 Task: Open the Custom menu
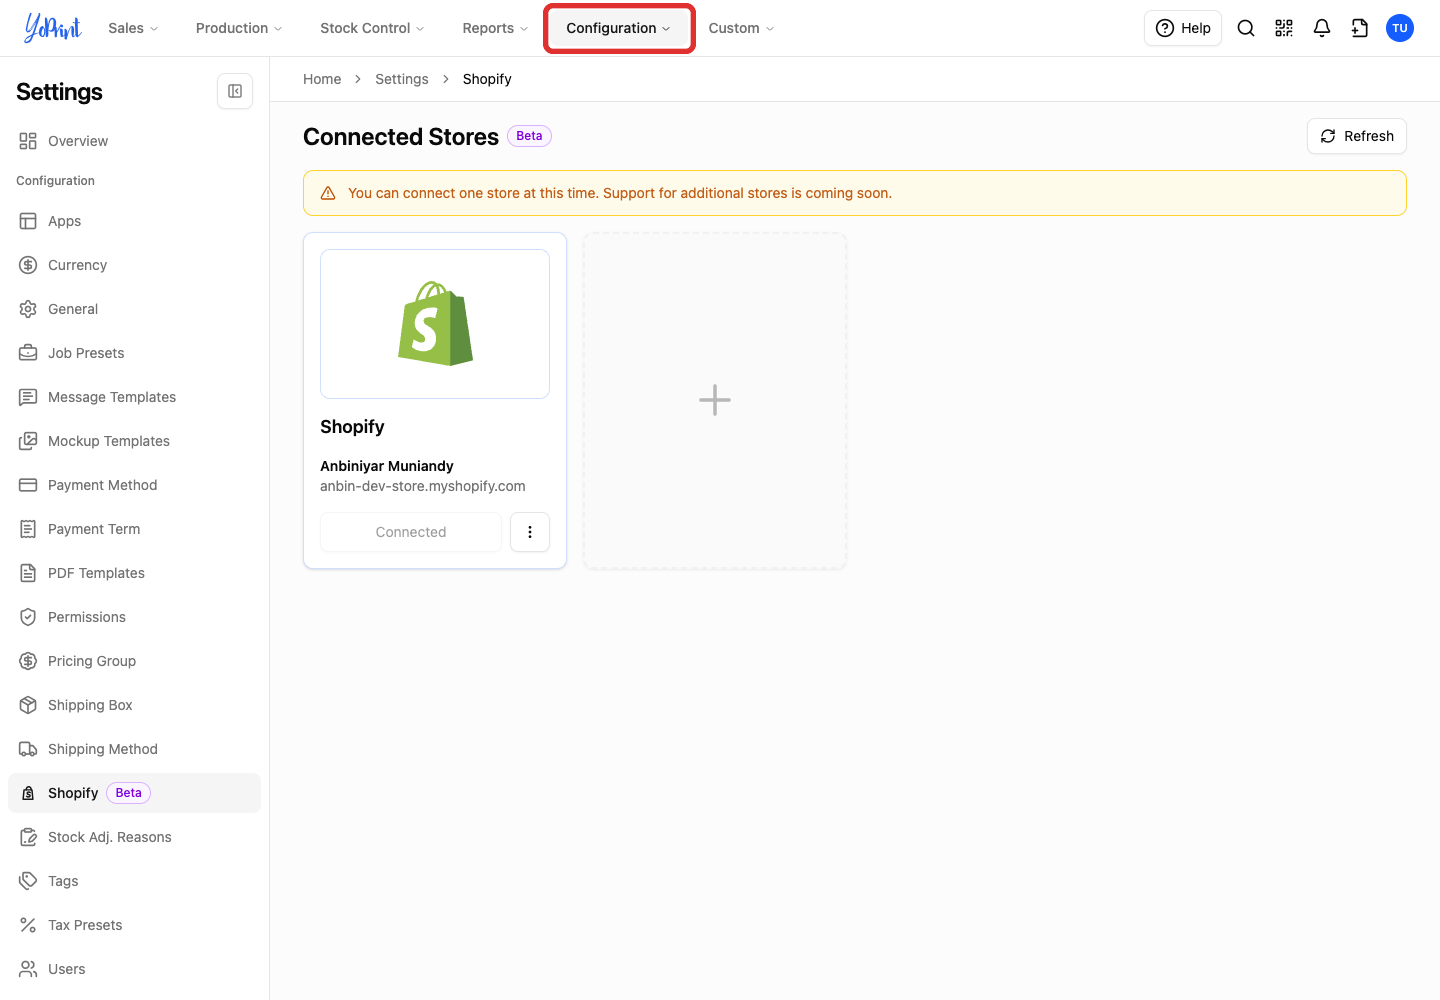pyautogui.click(x=741, y=28)
